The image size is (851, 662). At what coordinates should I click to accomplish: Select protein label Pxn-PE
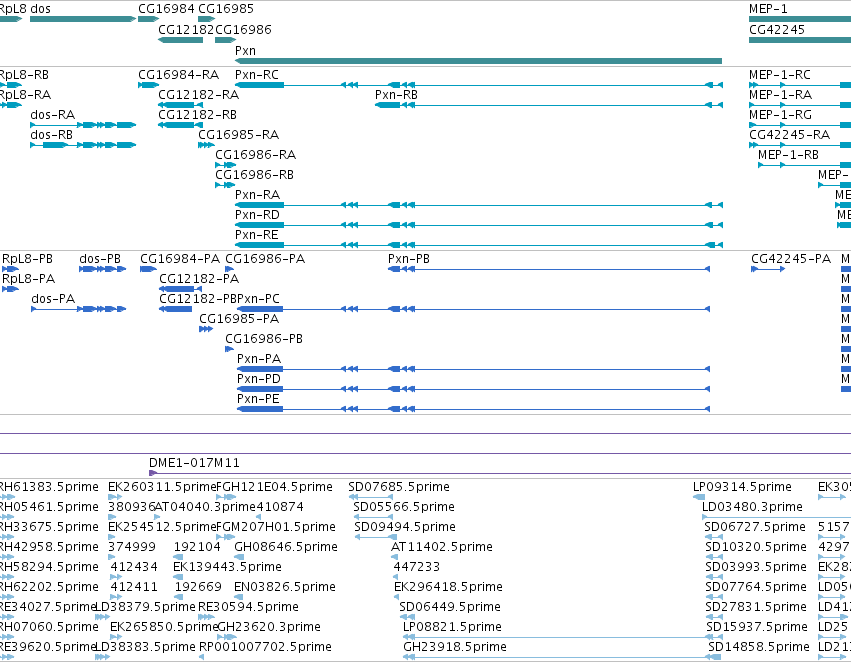click(258, 400)
